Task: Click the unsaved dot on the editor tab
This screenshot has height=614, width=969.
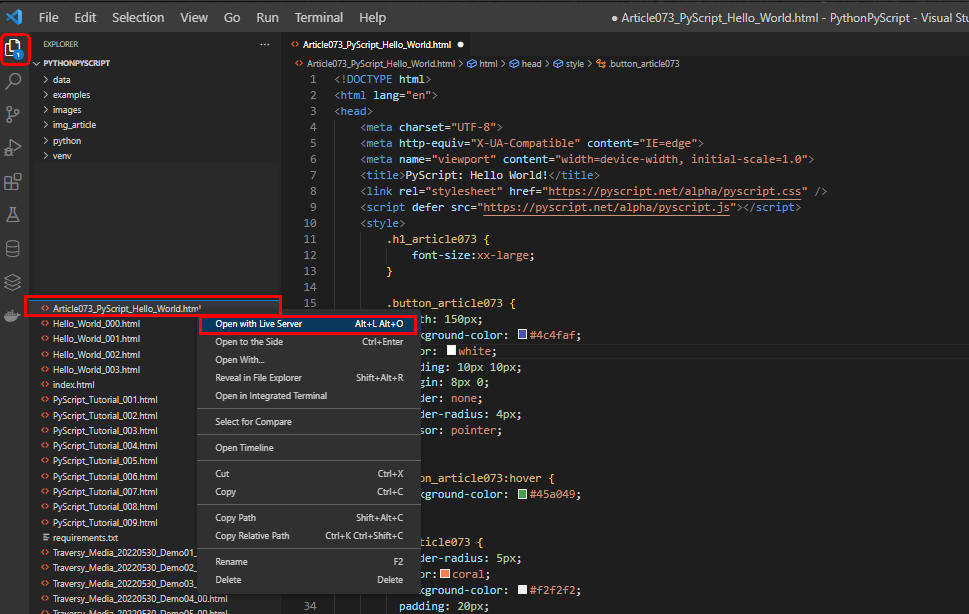Action: (x=460, y=44)
